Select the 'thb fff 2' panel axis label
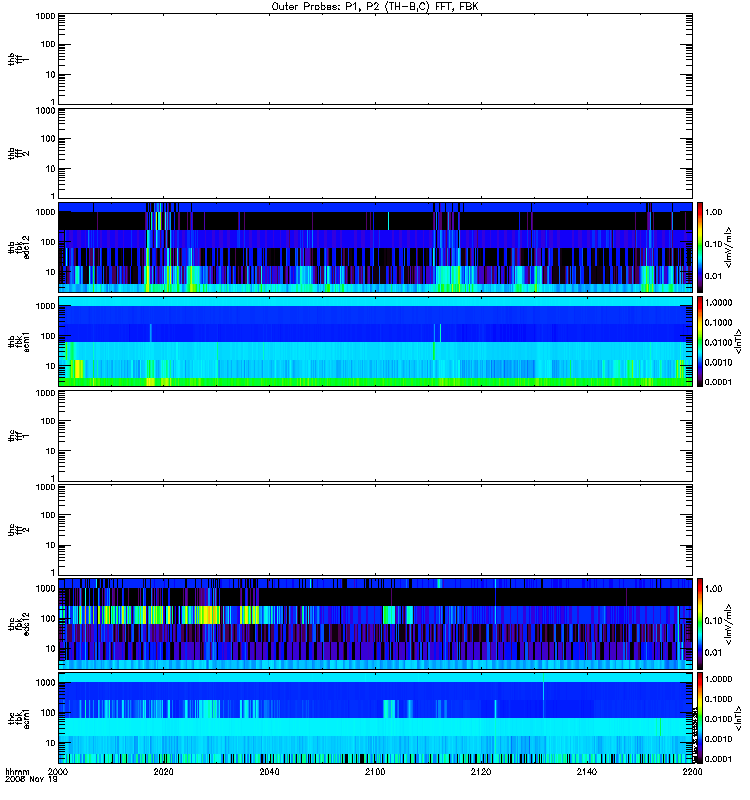 point(18,154)
